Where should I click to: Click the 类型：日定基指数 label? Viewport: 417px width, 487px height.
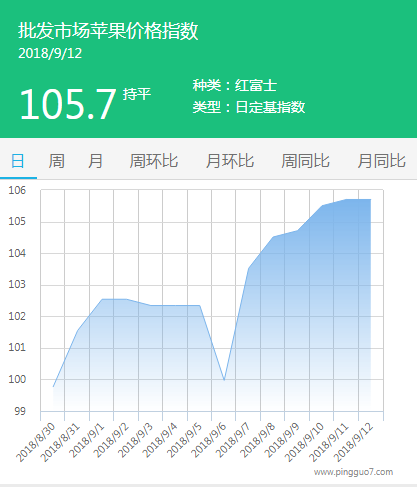249,107
